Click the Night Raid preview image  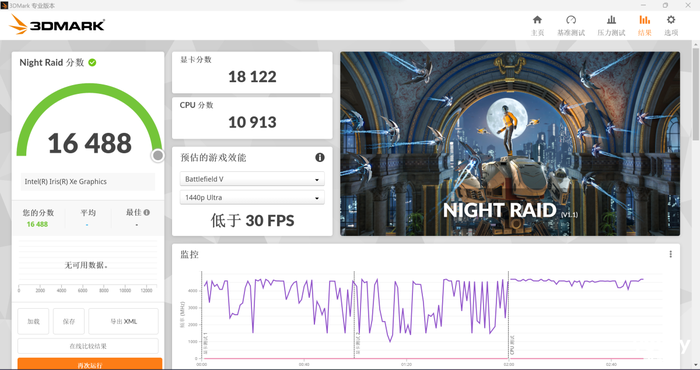click(510, 144)
